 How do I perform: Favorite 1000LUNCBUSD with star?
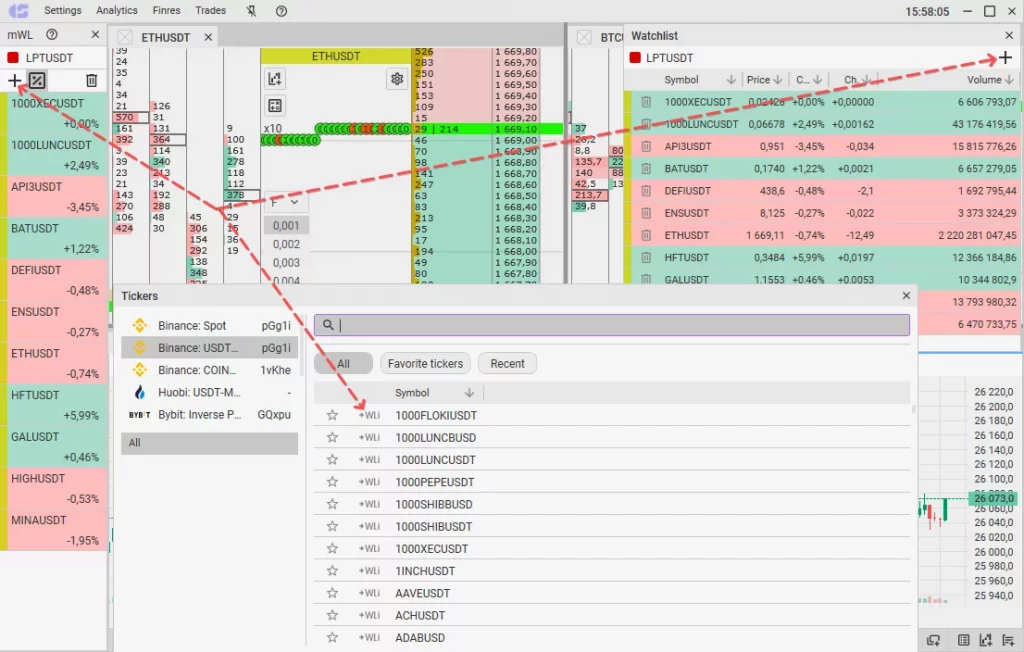332,437
